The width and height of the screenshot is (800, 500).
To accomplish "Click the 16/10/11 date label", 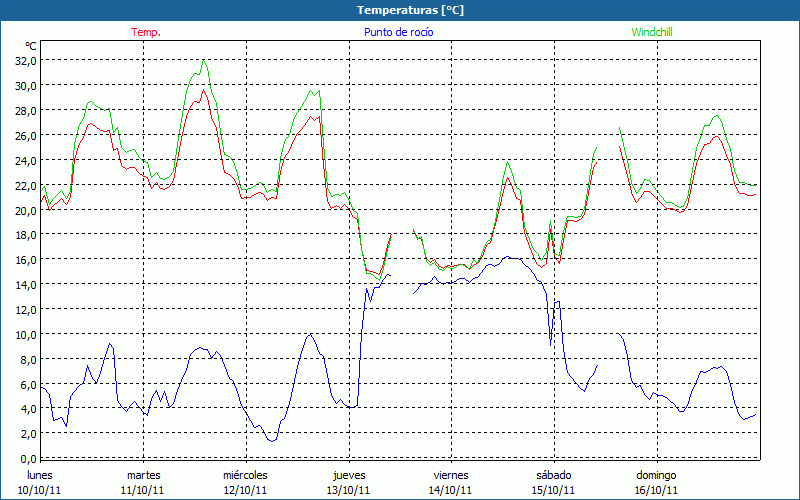I will tap(656, 490).
